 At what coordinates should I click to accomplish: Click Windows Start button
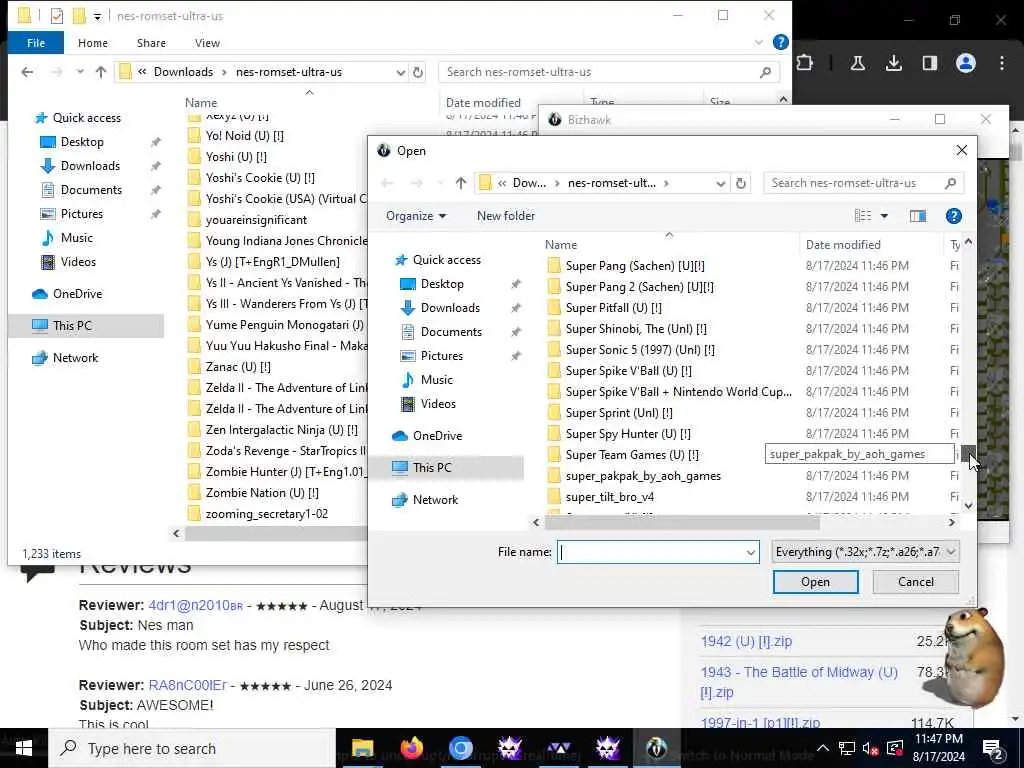click(x=24, y=748)
